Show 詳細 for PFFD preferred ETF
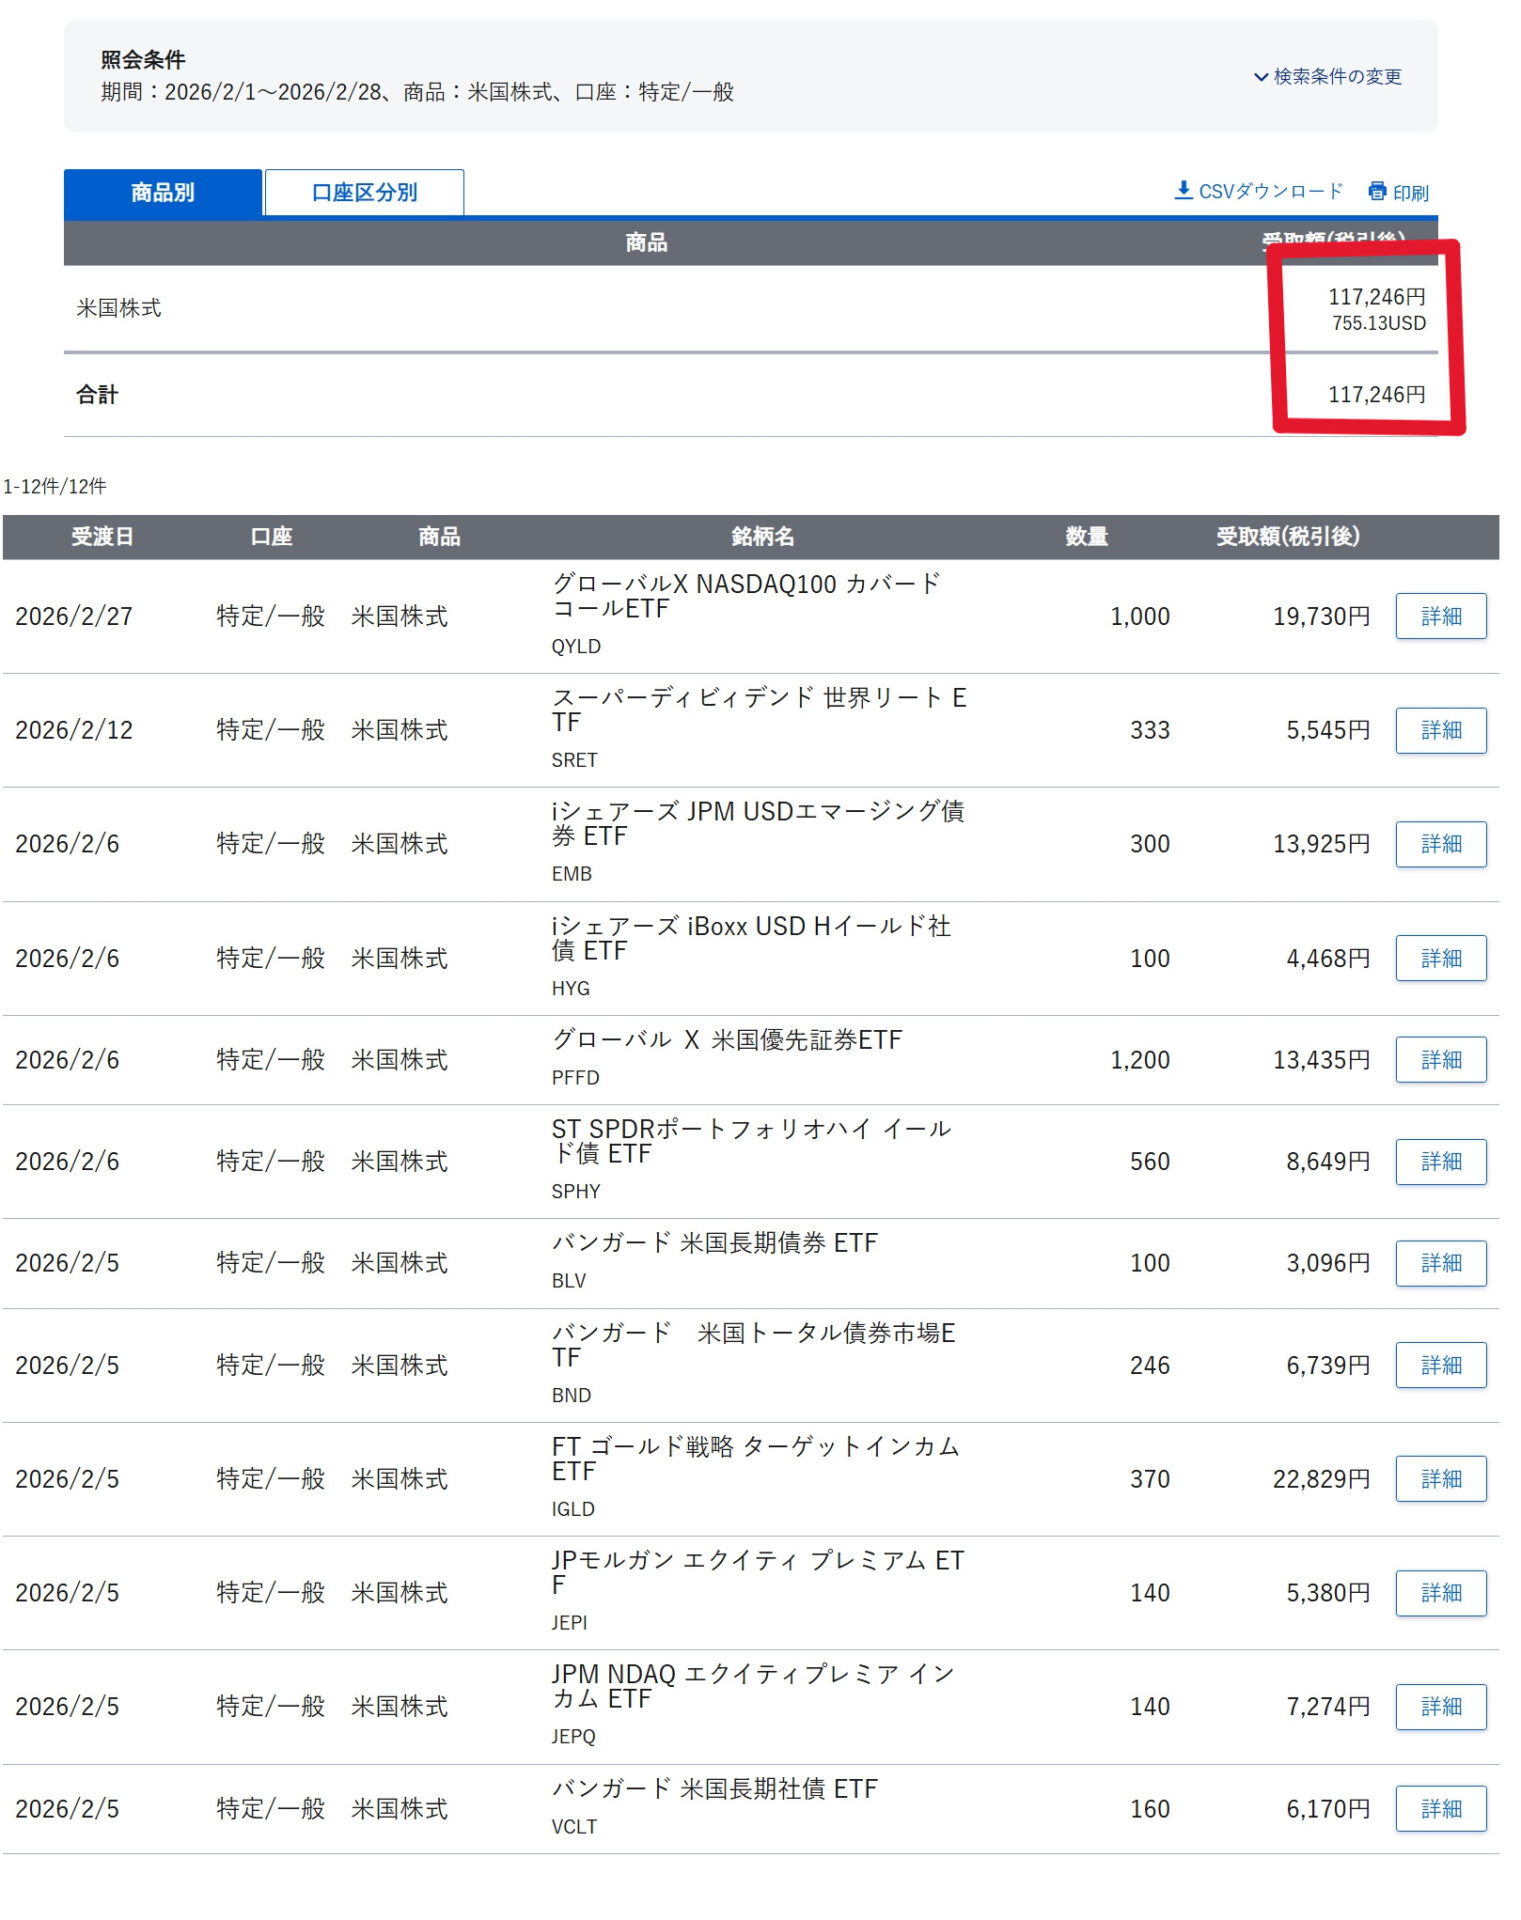This screenshot has height=1920, width=1521. pyautogui.click(x=1440, y=1060)
